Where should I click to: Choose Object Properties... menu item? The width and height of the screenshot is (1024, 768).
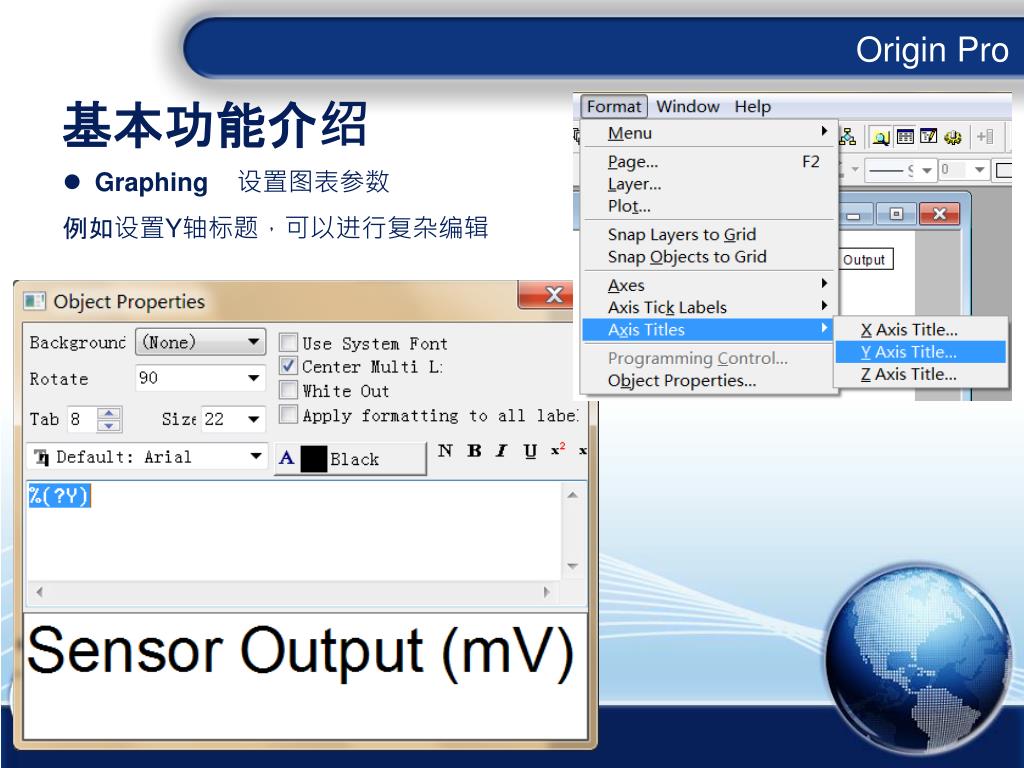click(709, 380)
